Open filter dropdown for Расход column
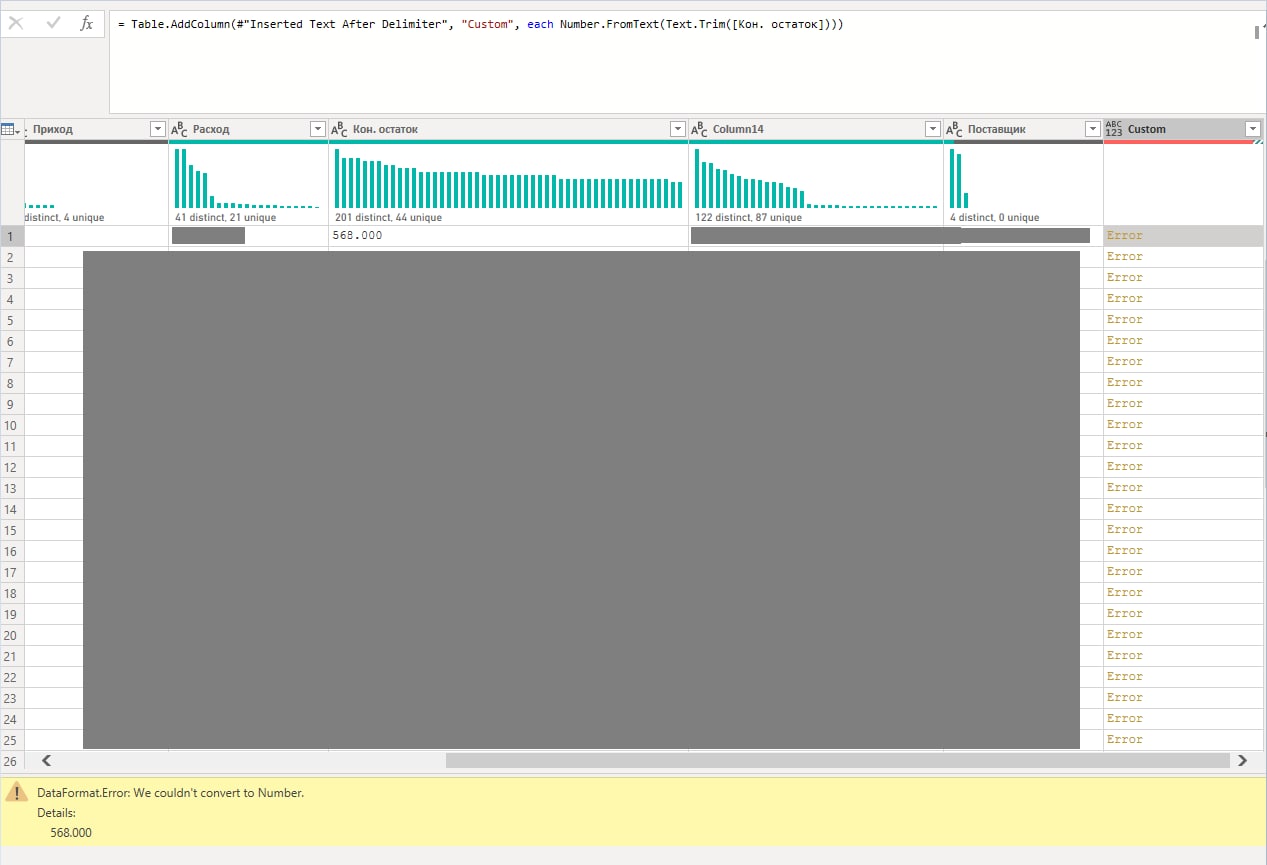Screen dimensions: 1267x865 [317, 129]
